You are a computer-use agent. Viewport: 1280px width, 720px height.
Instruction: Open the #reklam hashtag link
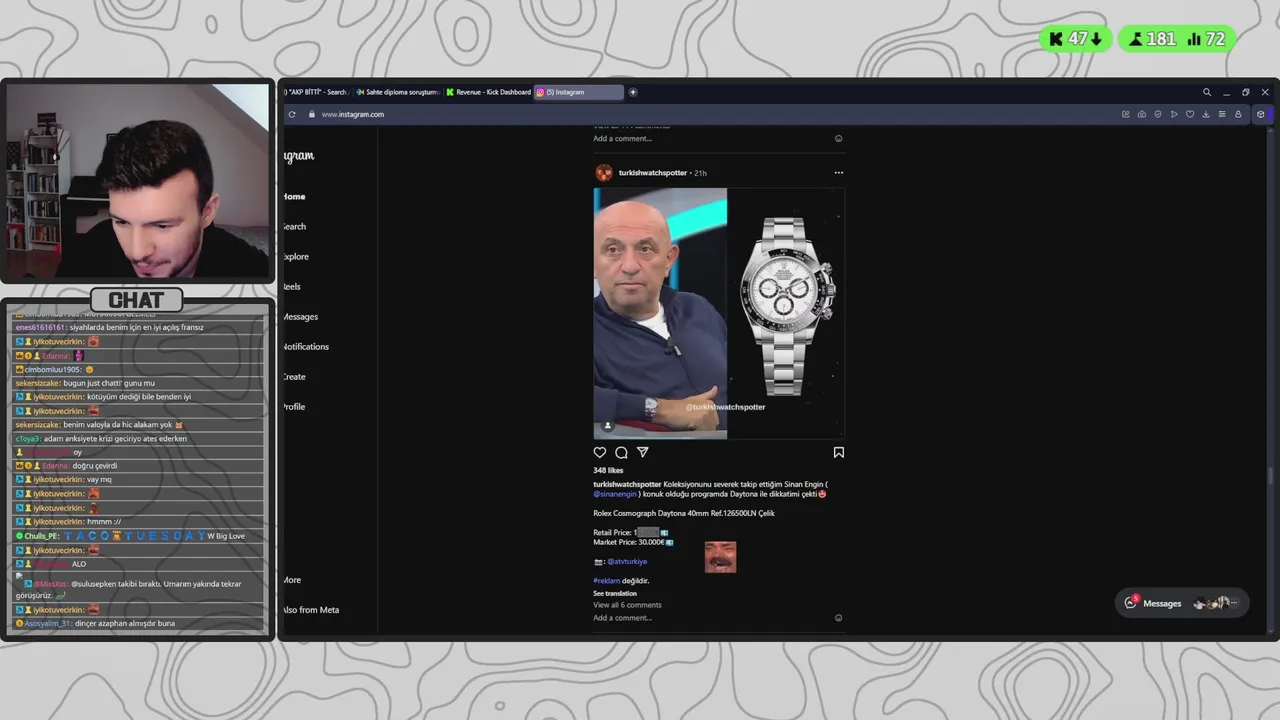(607, 581)
